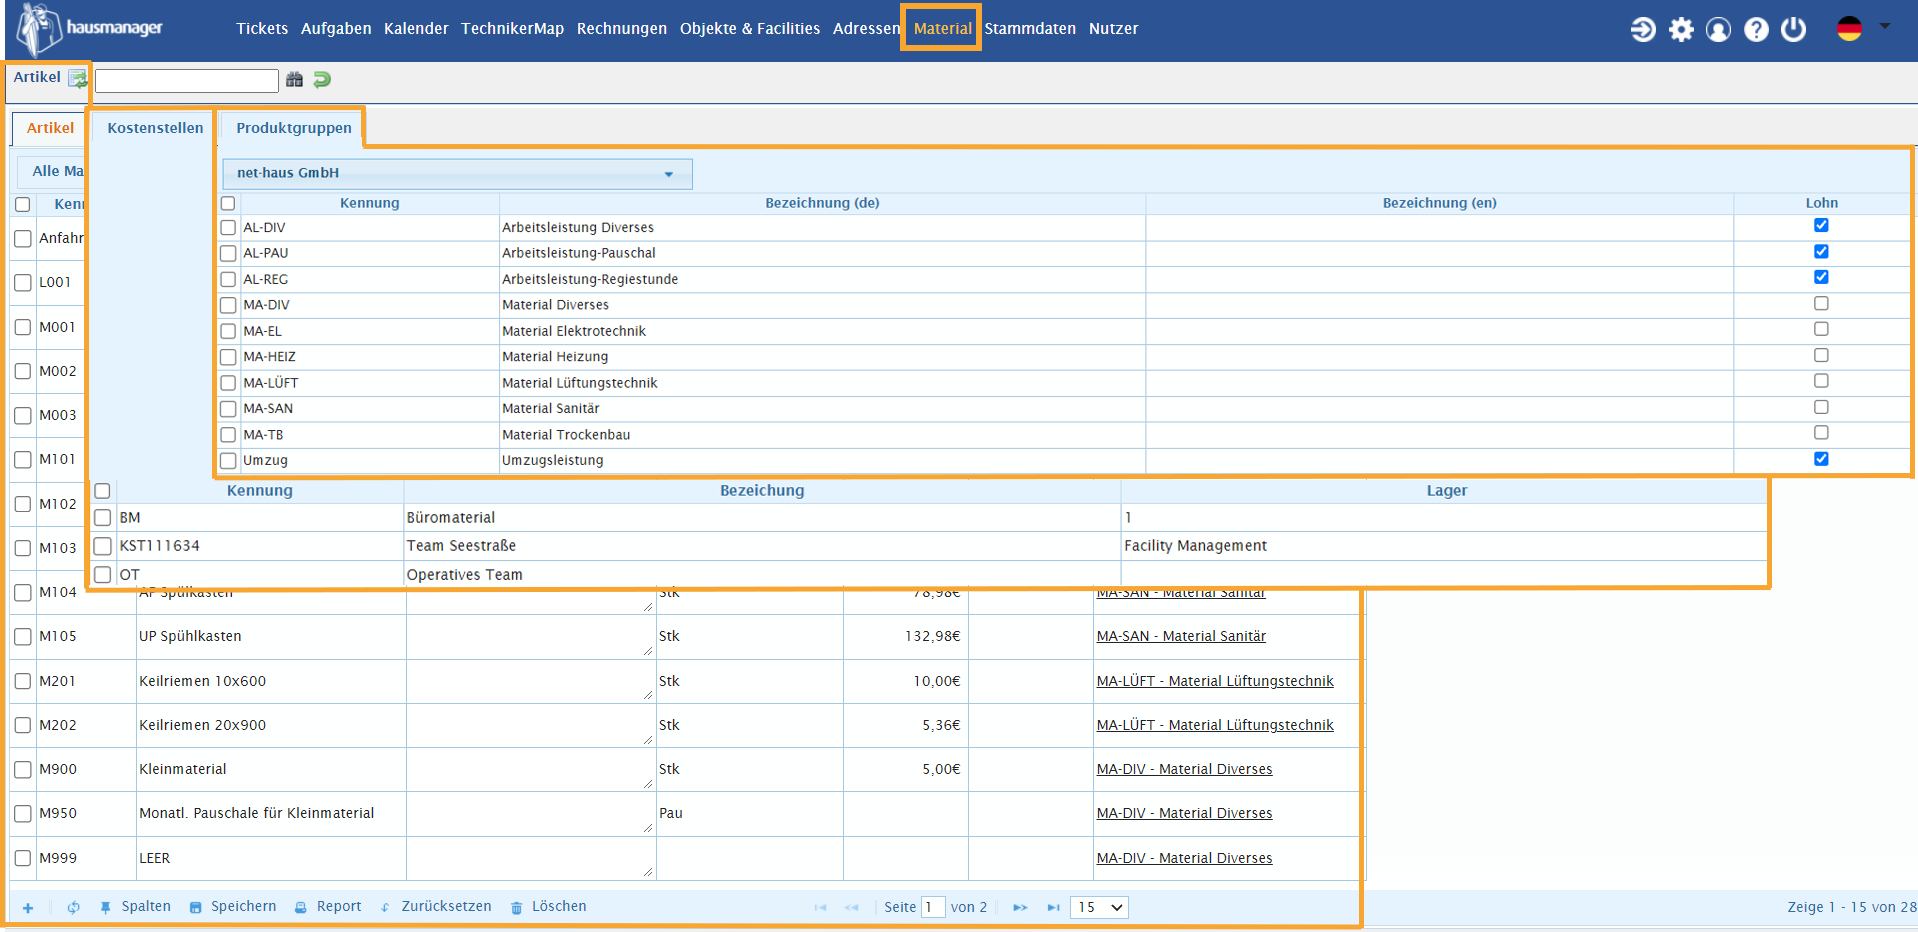Select the M999 article row checkbox

click(23, 859)
